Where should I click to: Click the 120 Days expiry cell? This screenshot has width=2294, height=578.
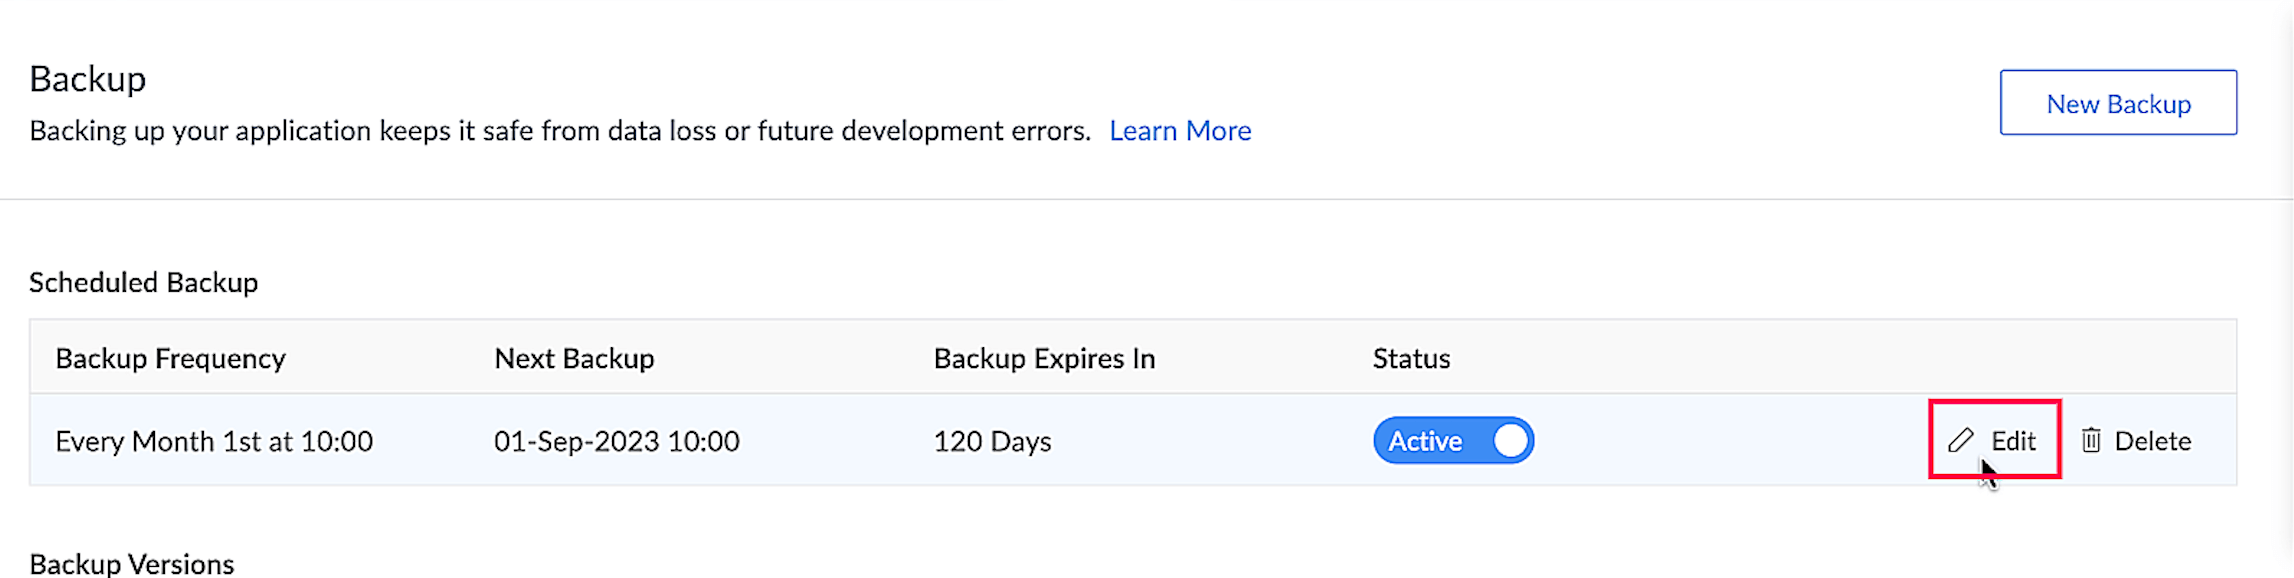(992, 441)
